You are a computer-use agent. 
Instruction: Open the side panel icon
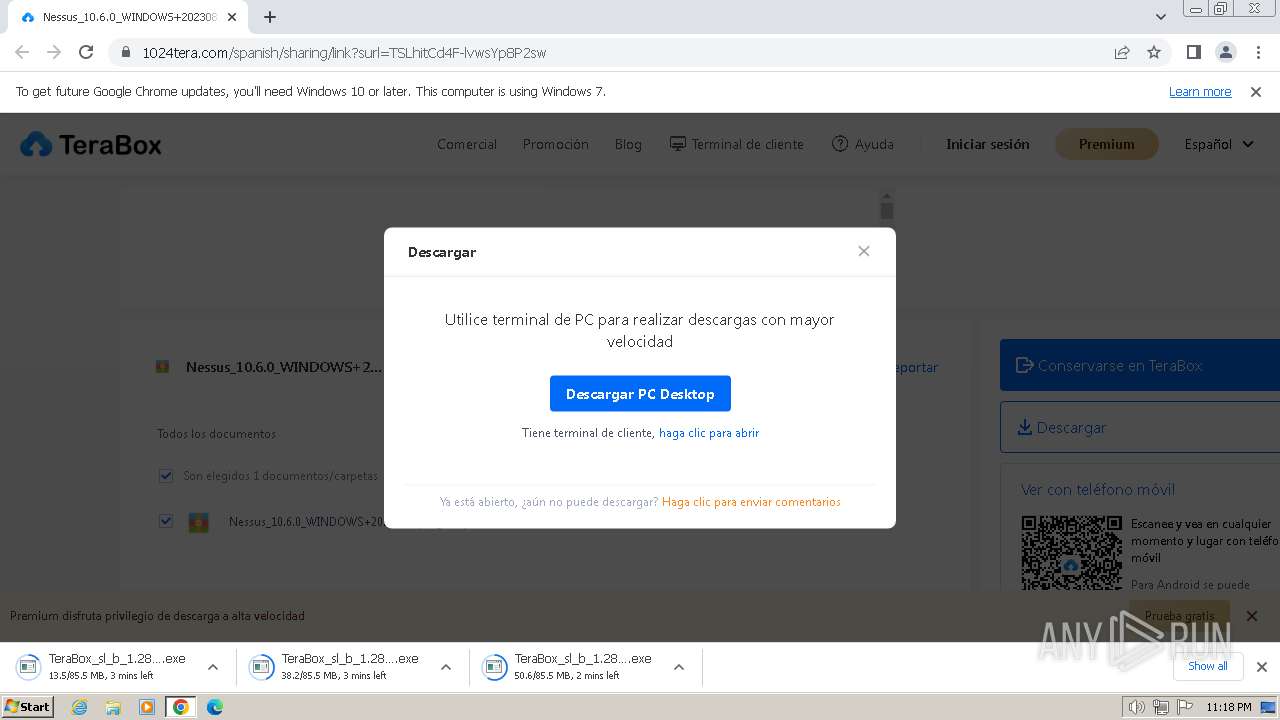[x=1193, y=52]
